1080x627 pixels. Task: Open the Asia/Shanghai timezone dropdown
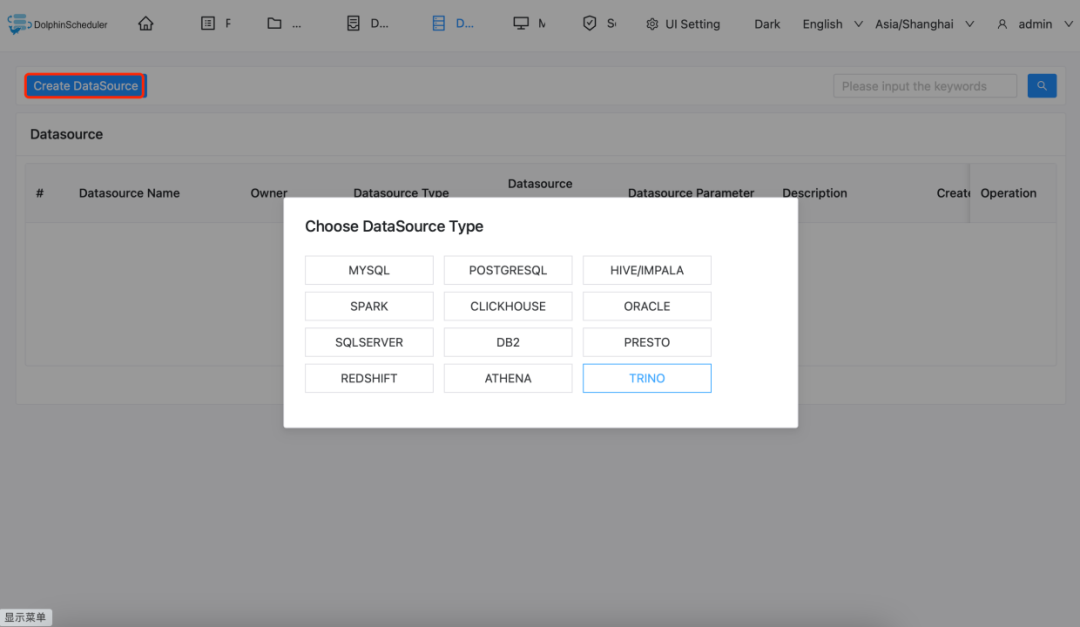(923, 24)
